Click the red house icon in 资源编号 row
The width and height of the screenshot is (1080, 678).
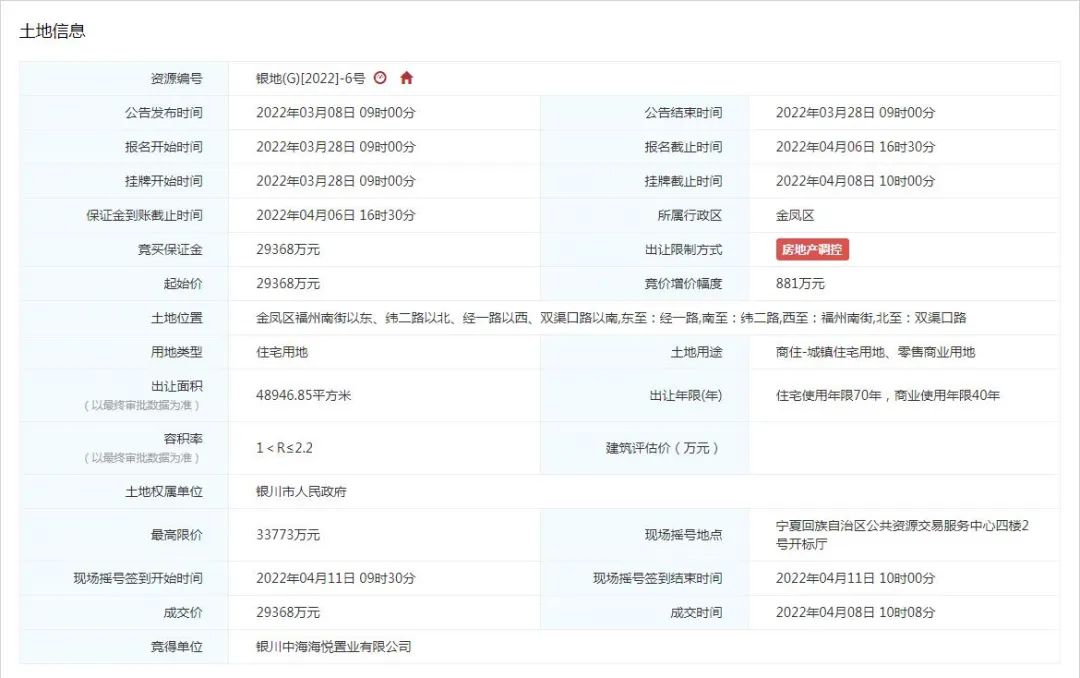pyautogui.click(x=406, y=78)
